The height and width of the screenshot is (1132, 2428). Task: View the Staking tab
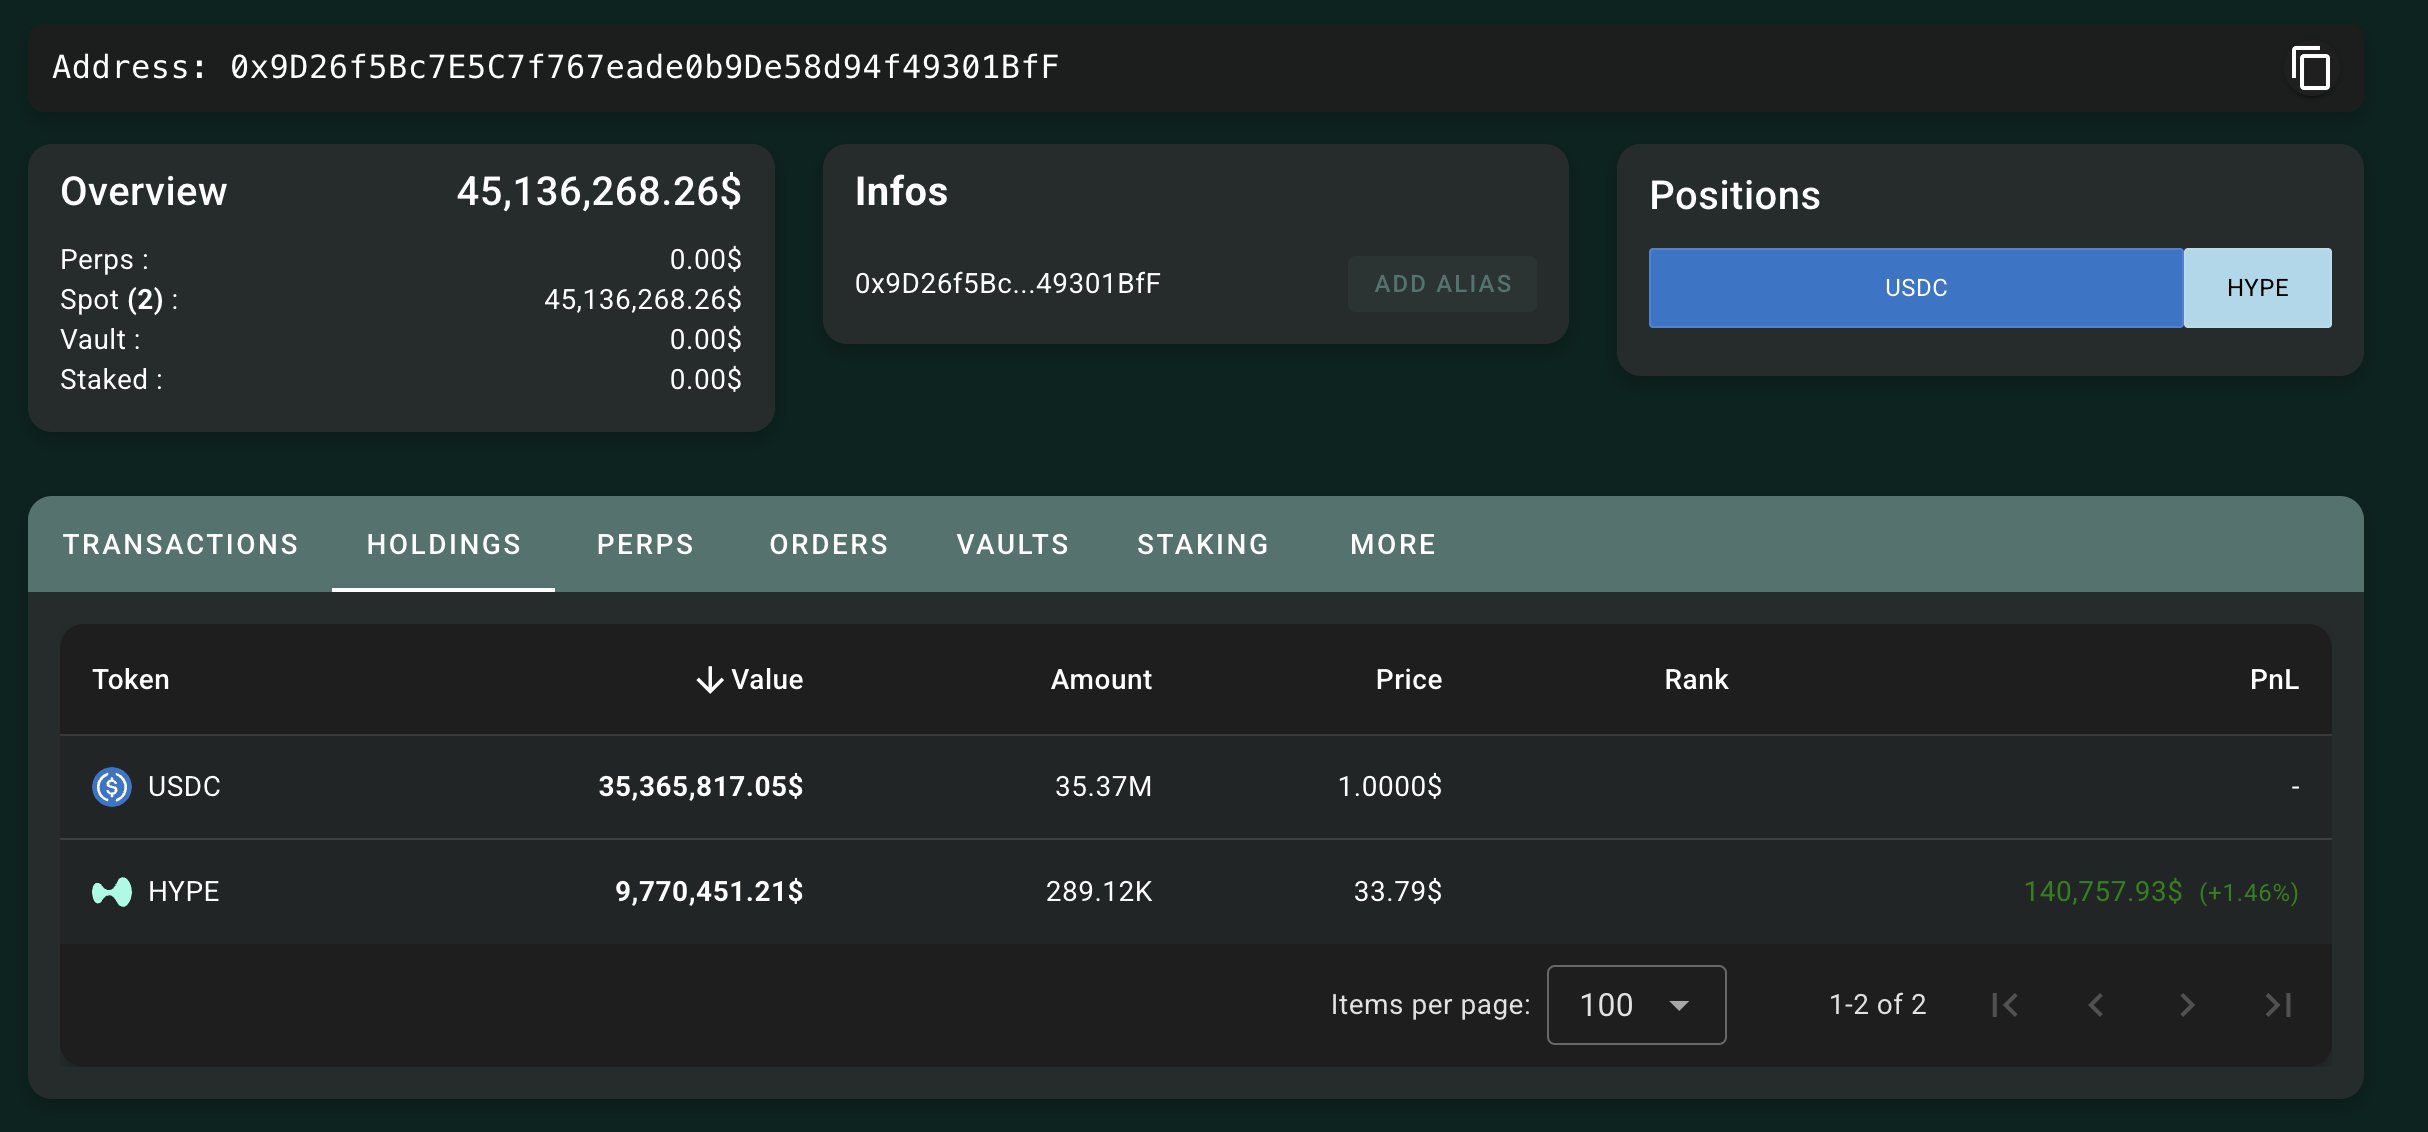coord(1202,544)
